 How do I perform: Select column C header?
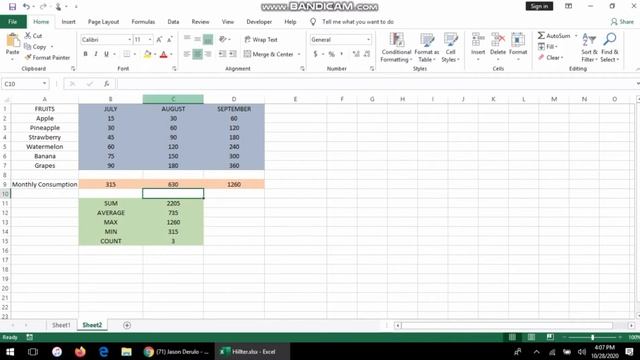pyautogui.click(x=173, y=99)
